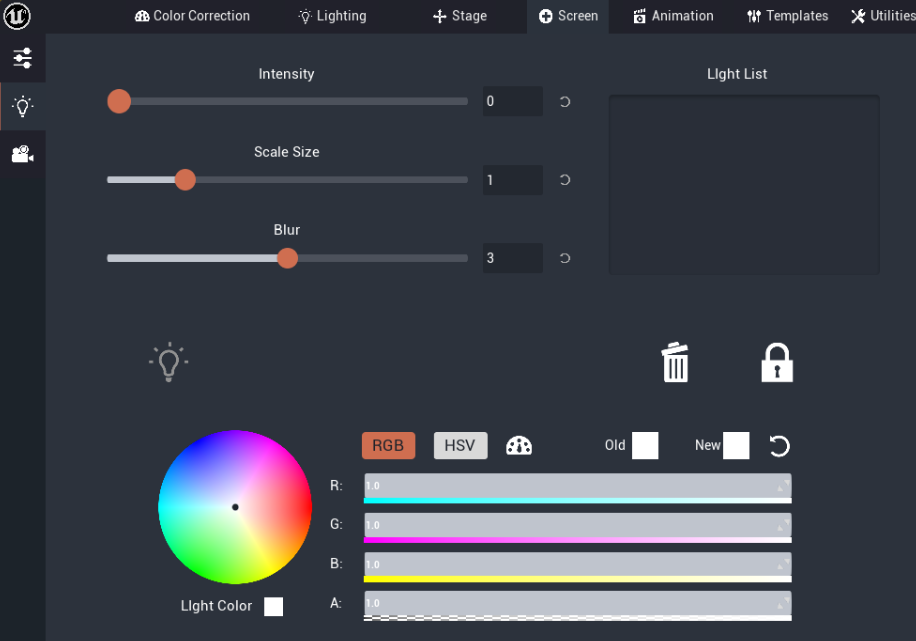
Task: Reset the Scale Size value with its arrow
Action: [564, 180]
